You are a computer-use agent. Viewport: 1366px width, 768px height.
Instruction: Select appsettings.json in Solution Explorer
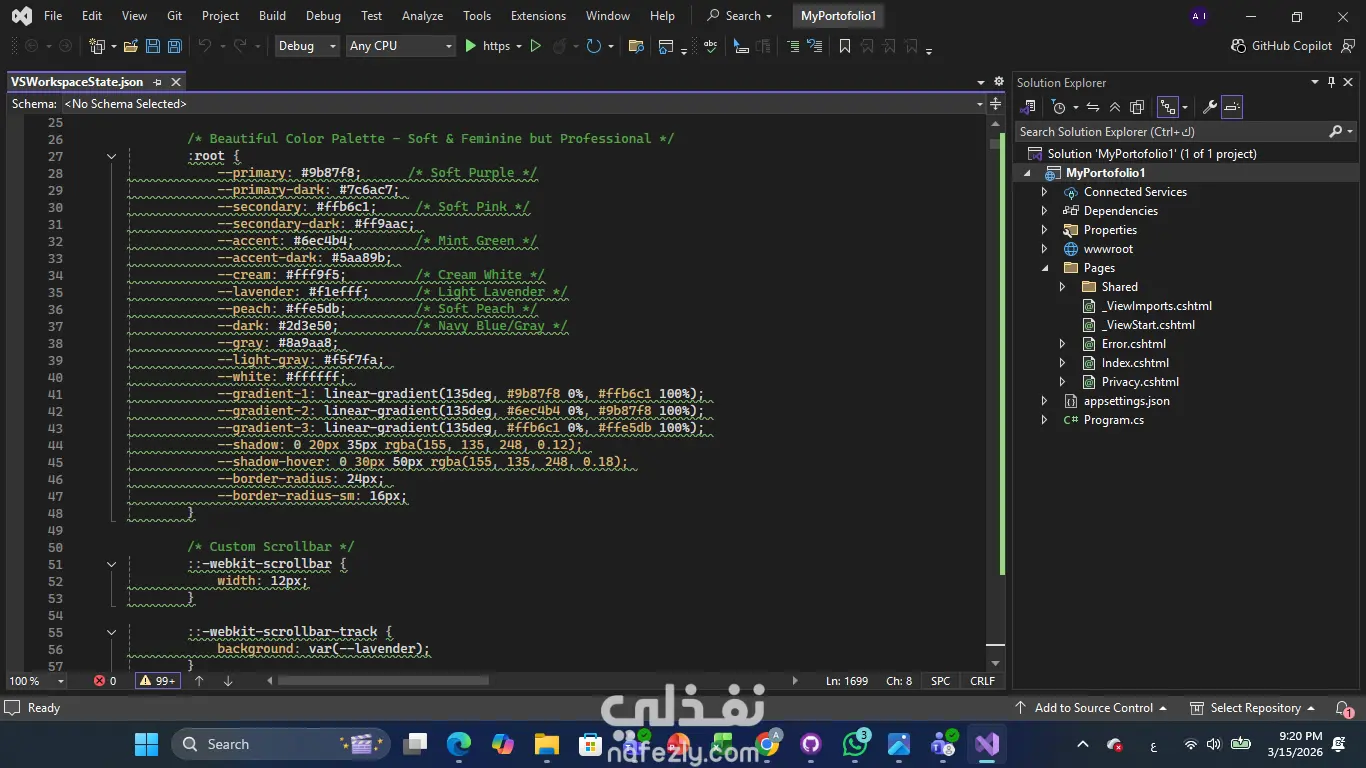tap(1126, 401)
